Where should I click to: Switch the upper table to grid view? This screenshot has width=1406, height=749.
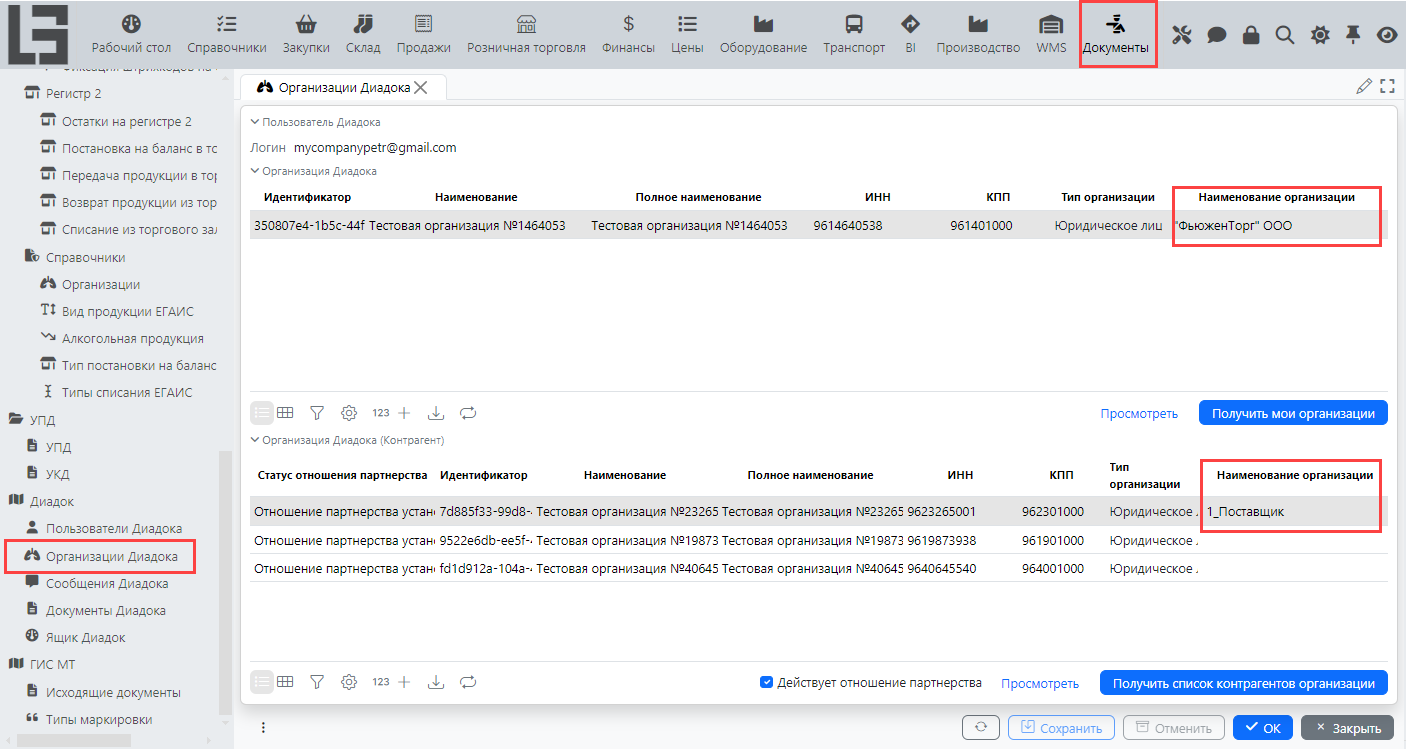click(285, 413)
